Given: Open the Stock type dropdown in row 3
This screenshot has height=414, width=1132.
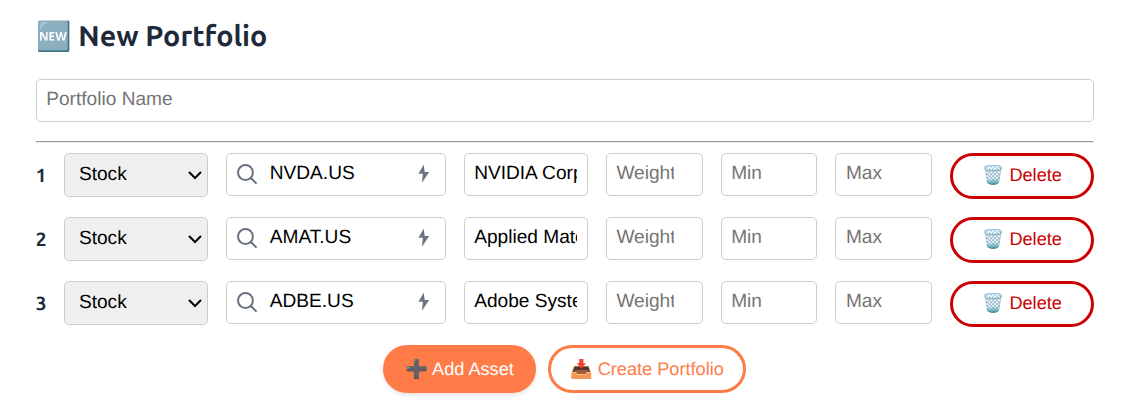Looking at the screenshot, I should point(136,302).
